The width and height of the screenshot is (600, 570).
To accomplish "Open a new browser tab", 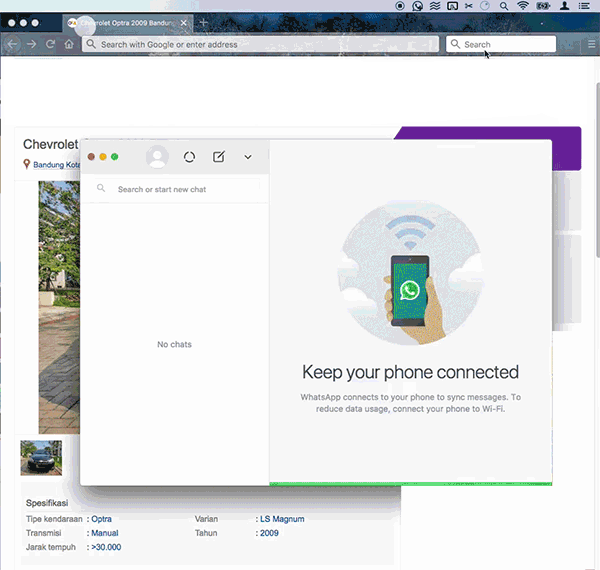I will [x=204, y=23].
